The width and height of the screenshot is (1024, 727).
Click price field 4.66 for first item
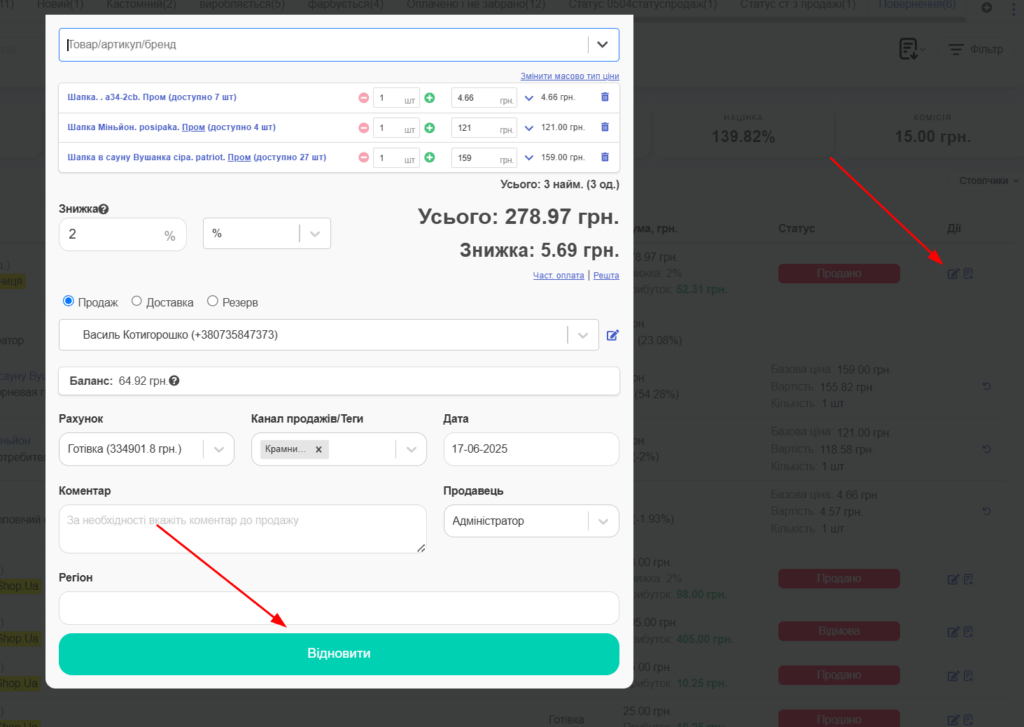point(484,98)
